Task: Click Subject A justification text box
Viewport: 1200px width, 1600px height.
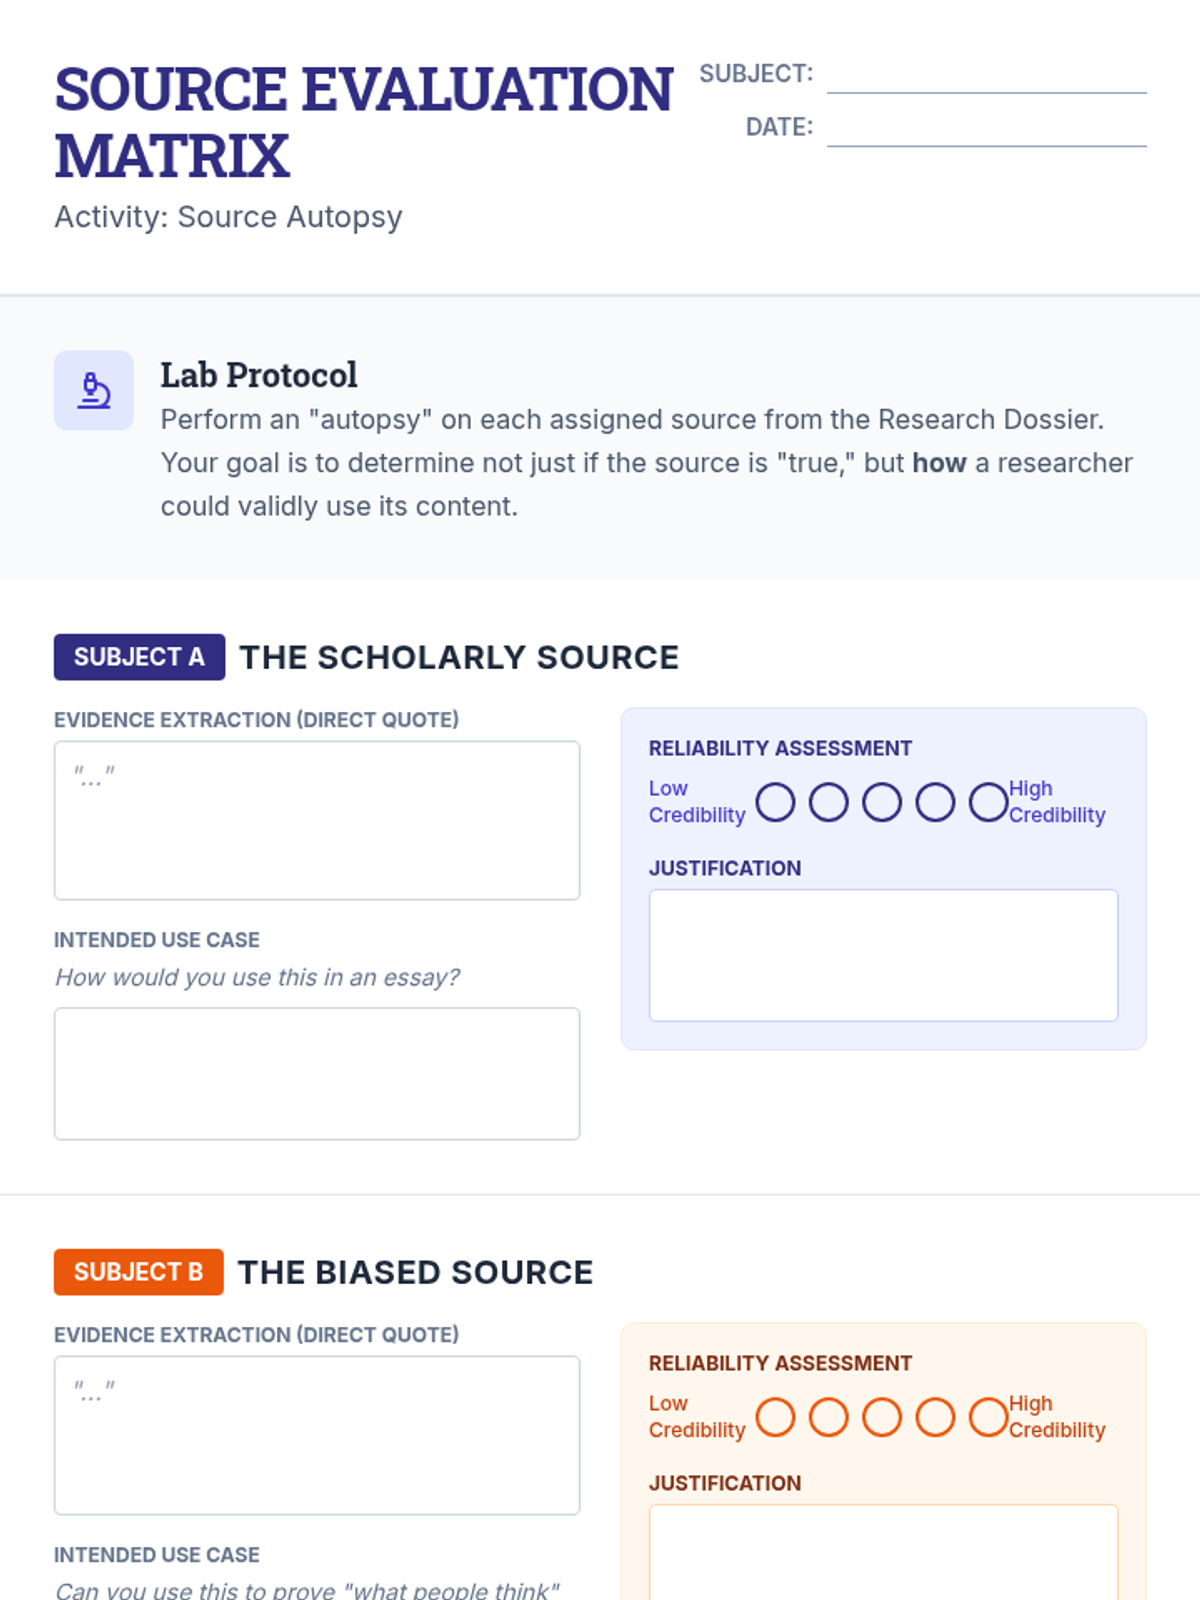Action: coord(883,955)
